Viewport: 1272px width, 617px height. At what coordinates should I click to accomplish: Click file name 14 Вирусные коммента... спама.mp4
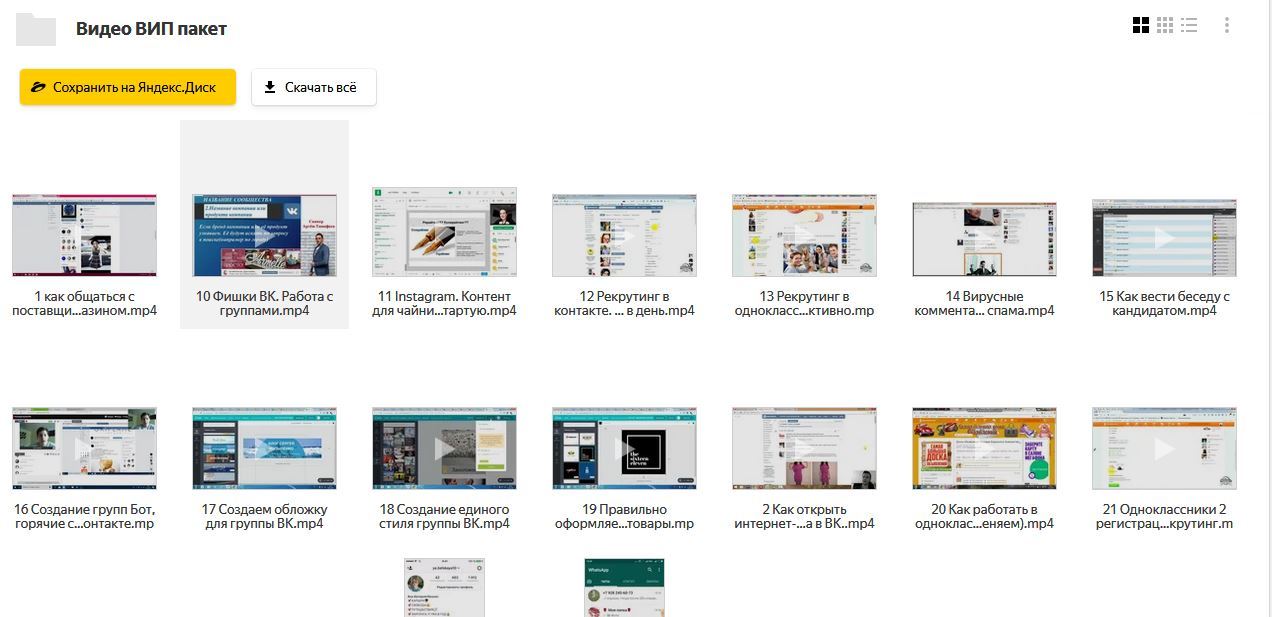pyautogui.click(x=984, y=303)
